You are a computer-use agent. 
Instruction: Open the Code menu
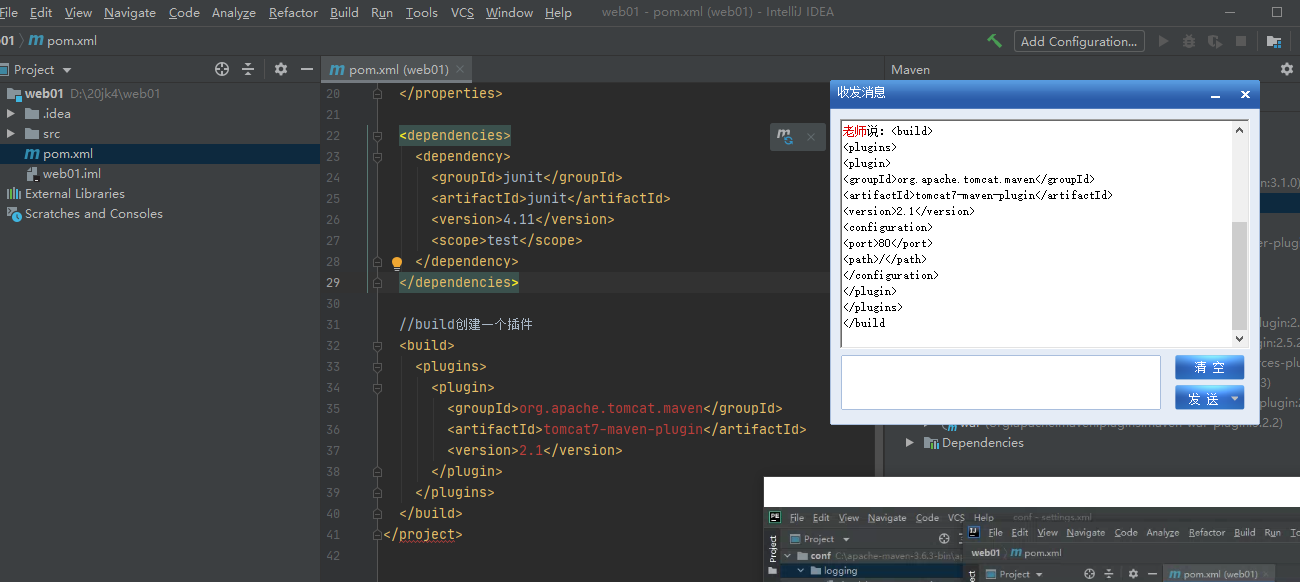tap(184, 13)
